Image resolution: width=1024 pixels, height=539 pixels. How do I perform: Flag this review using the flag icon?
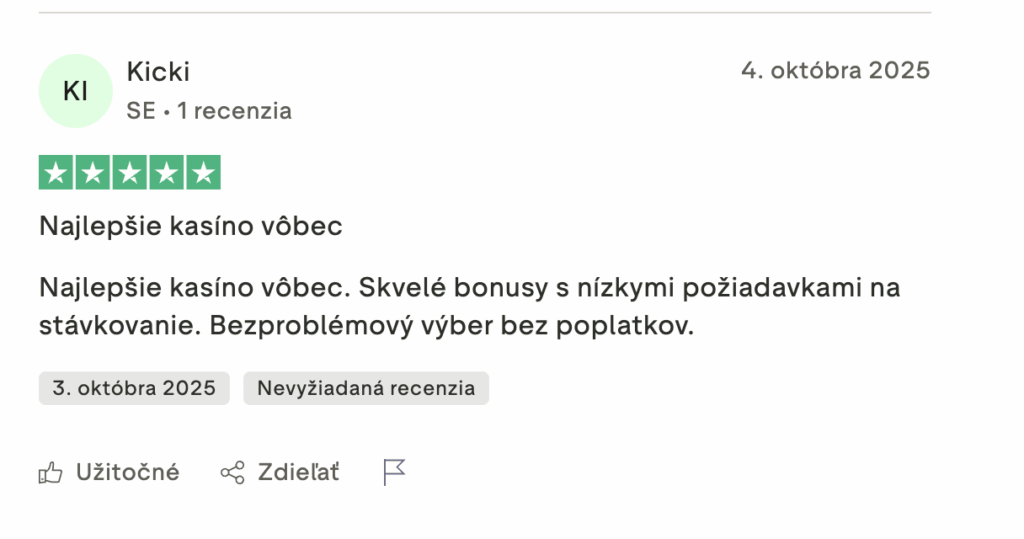[395, 472]
